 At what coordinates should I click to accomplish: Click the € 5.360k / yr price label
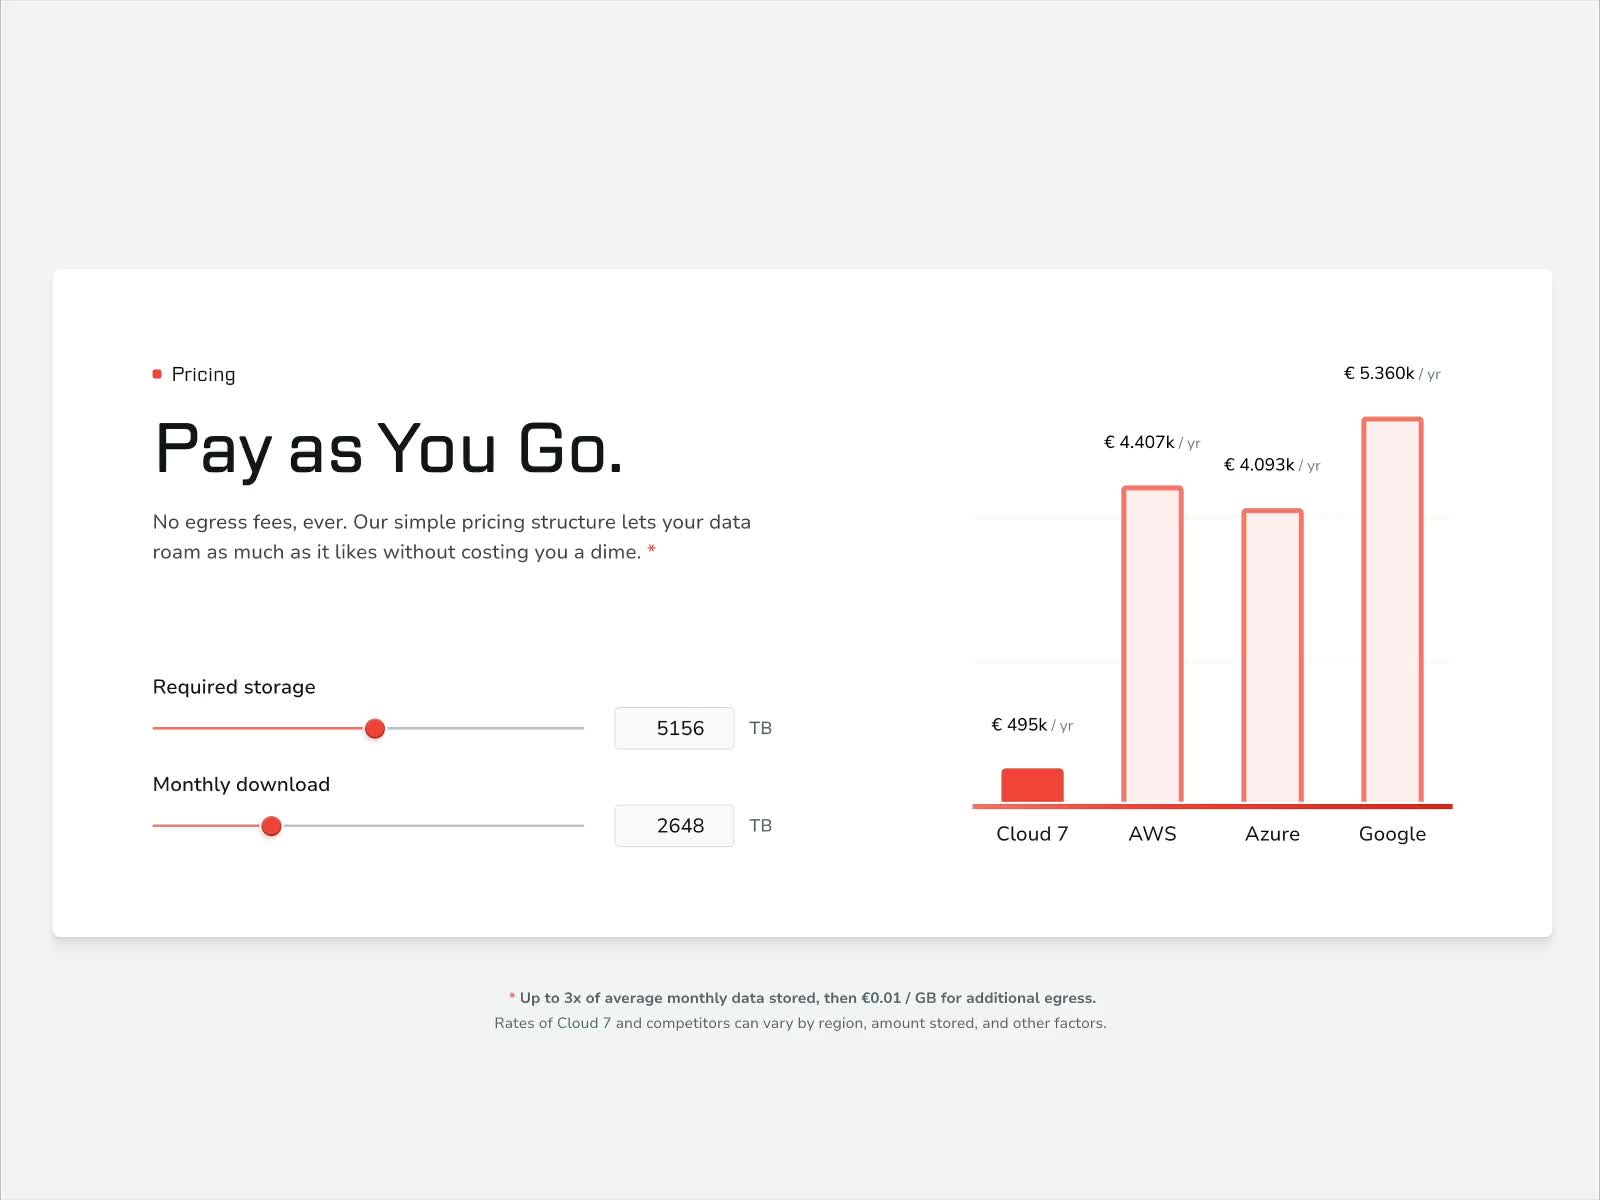click(1392, 373)
